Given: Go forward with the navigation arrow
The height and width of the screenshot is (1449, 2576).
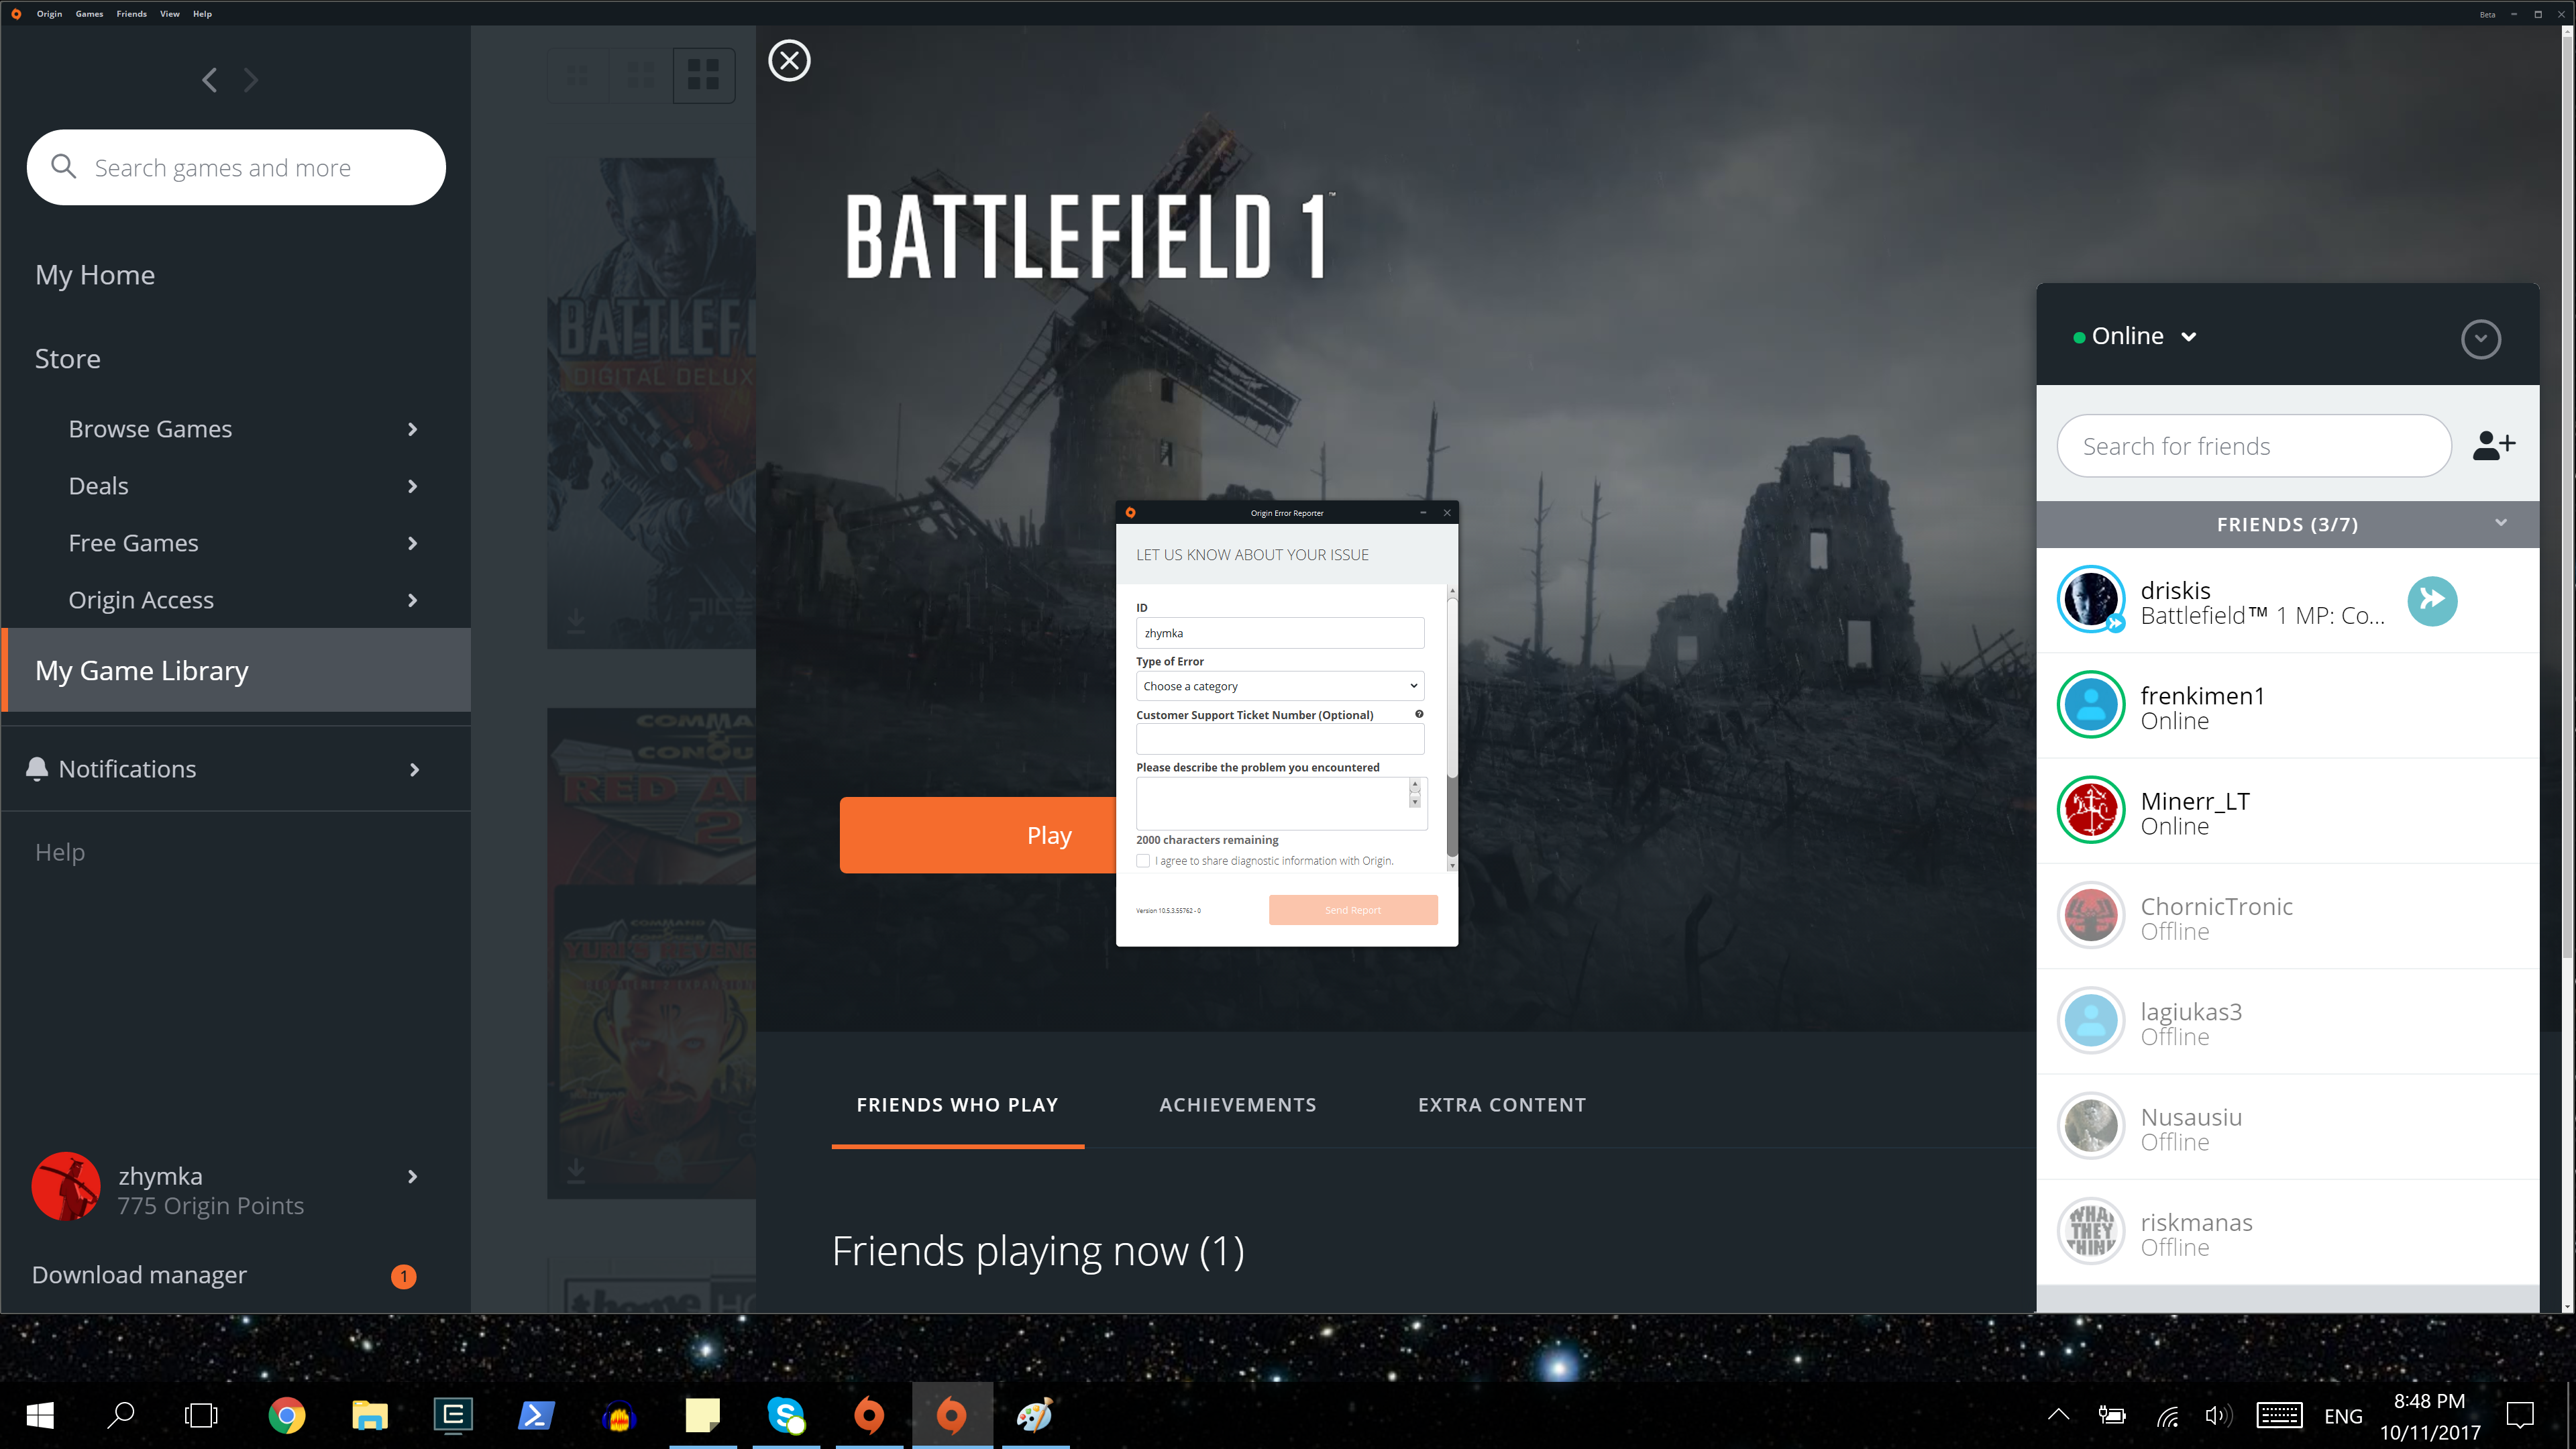Looking at the screenshot, I should point(251,80).
